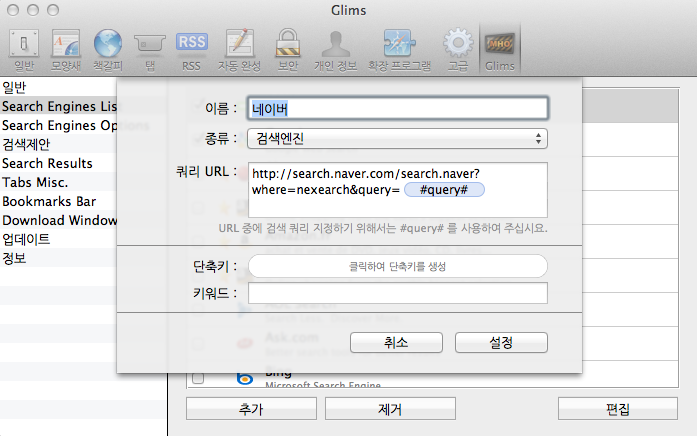
Task: Select Download Window in the sidebar
Action: pyautogui.click(x=58, y=220)
